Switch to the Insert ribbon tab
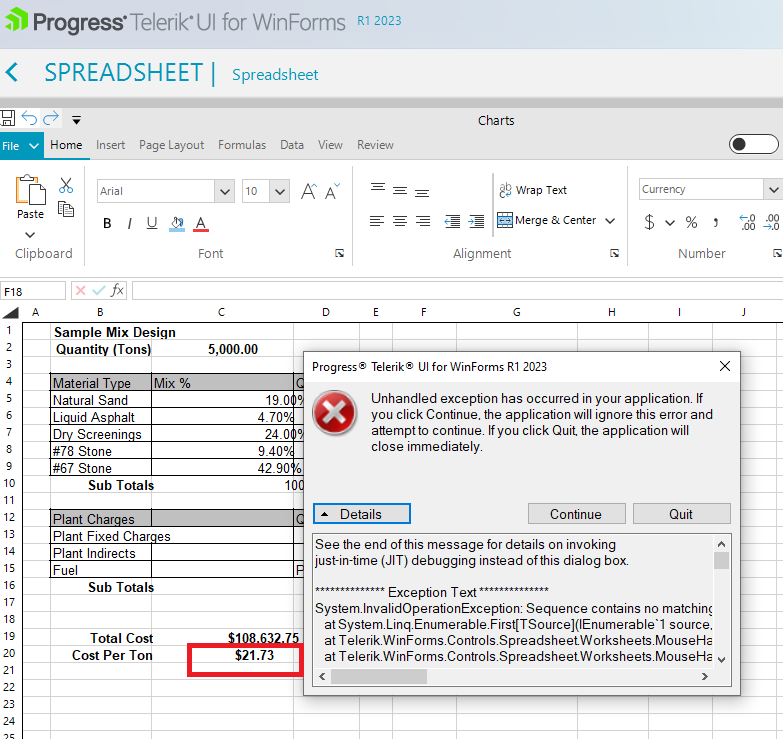783x739 pixels. tap(110, 145)
